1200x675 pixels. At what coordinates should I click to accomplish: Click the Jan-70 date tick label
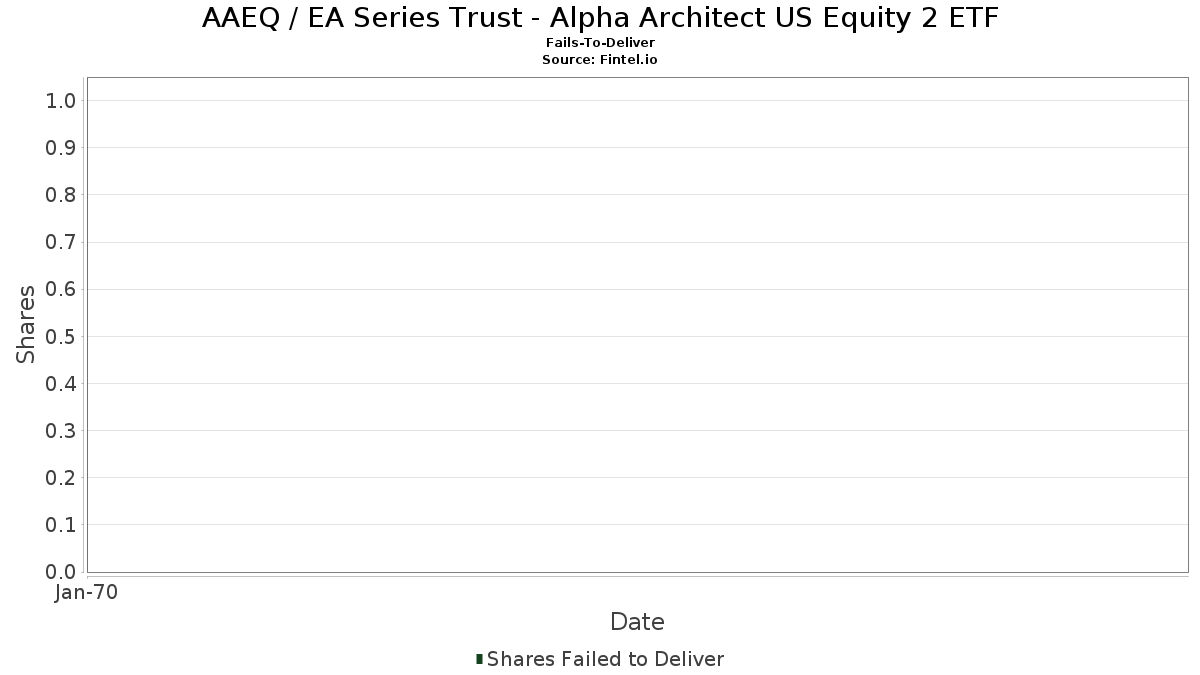87,593
